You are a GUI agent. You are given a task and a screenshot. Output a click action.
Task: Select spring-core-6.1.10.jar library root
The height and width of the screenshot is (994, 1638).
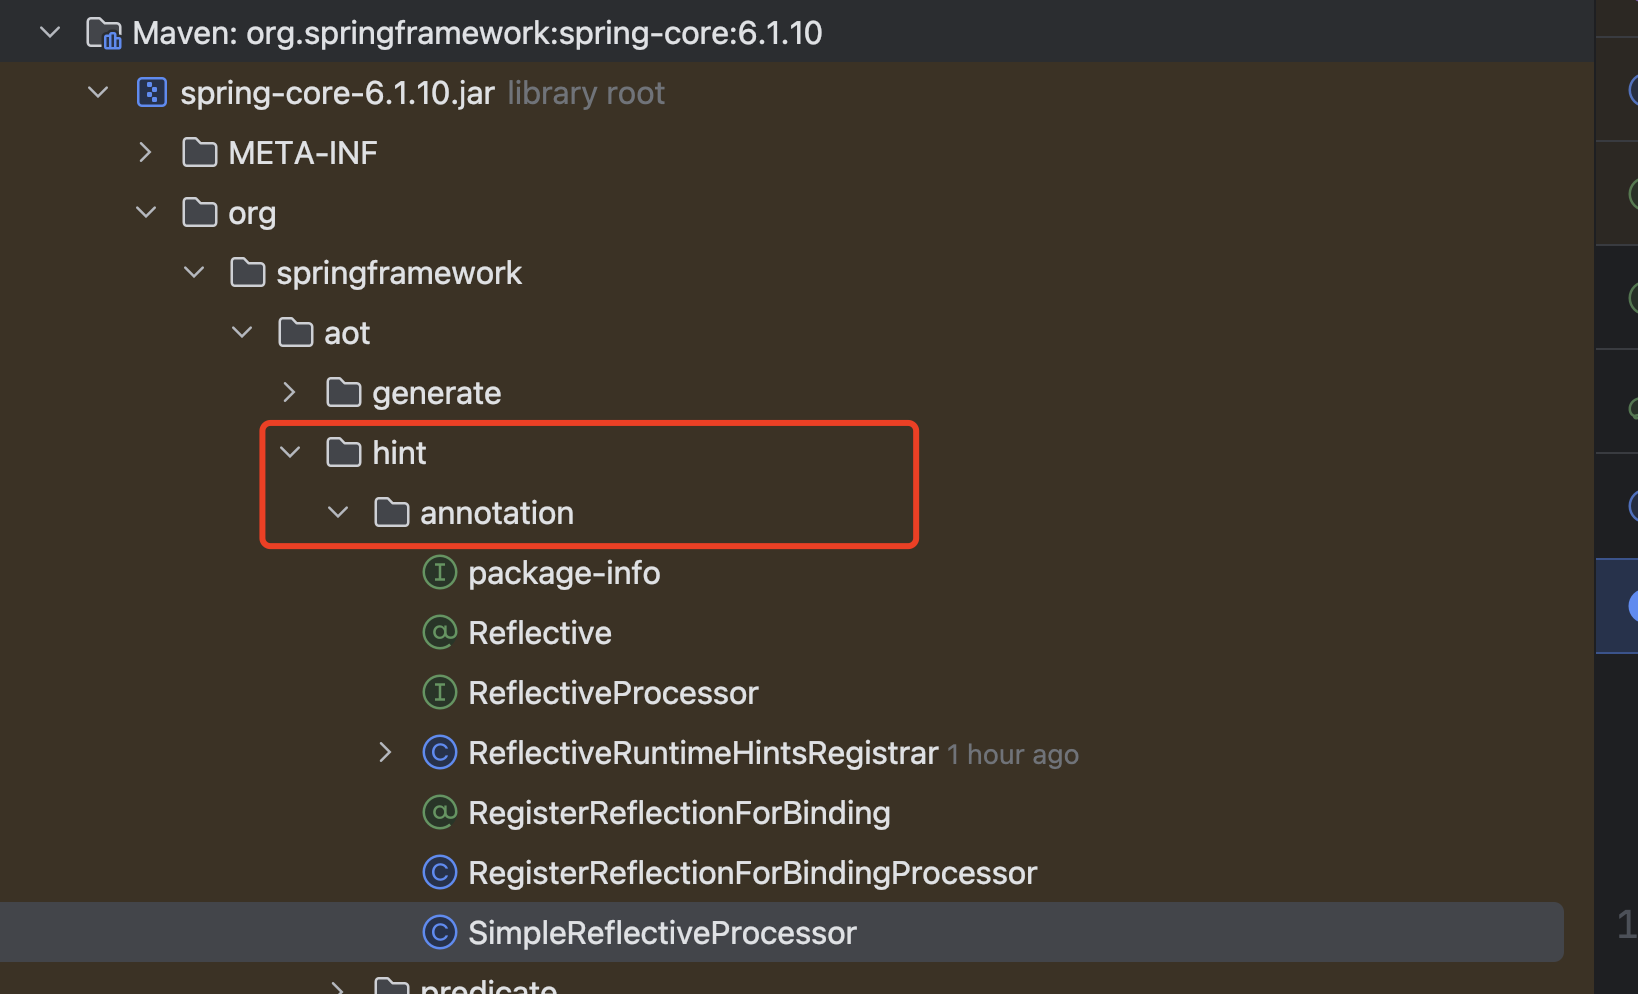422,93
